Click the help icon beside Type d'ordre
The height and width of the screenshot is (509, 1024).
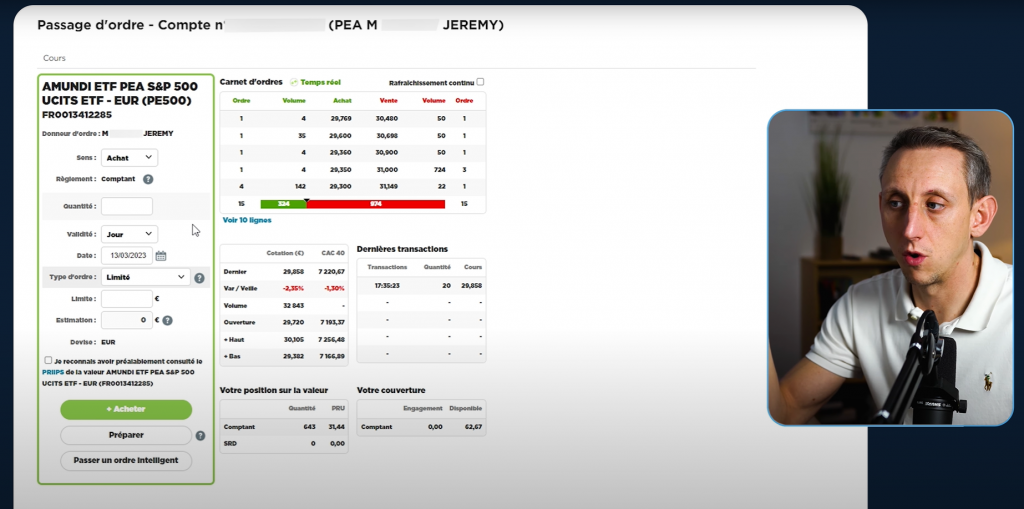click(199, 278)
